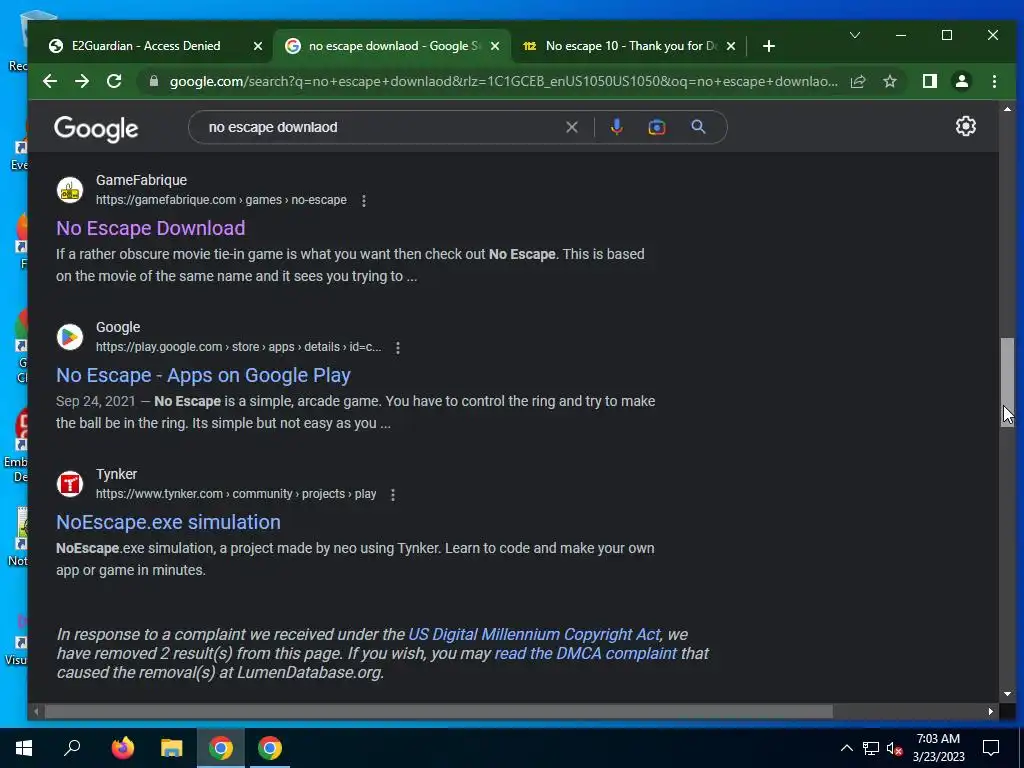
Task: Click the GameFabrique site favicon
Action: [70, 190]
